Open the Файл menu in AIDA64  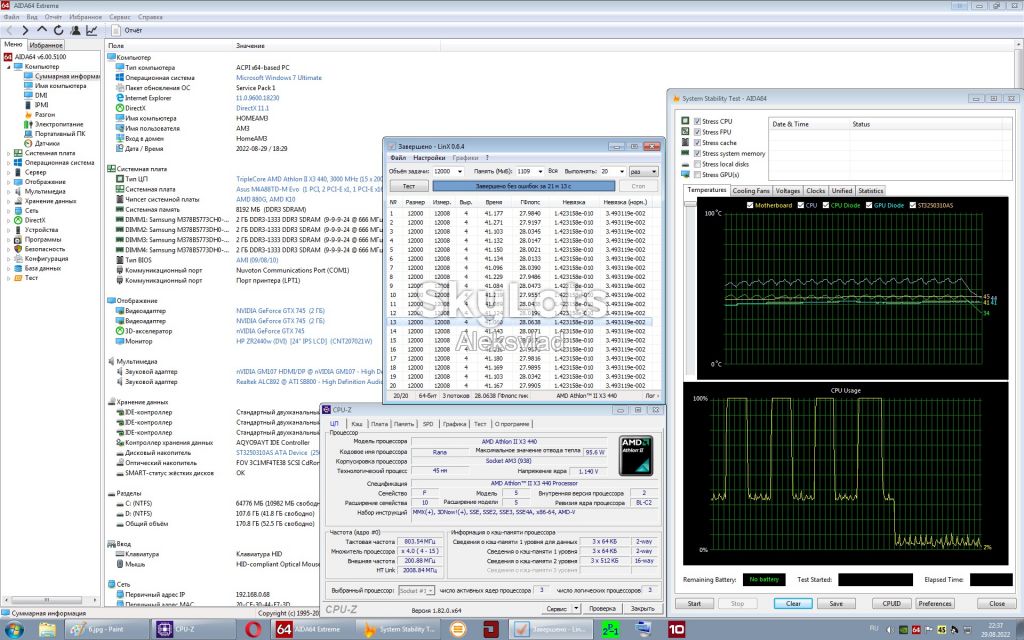pos(11,17)
